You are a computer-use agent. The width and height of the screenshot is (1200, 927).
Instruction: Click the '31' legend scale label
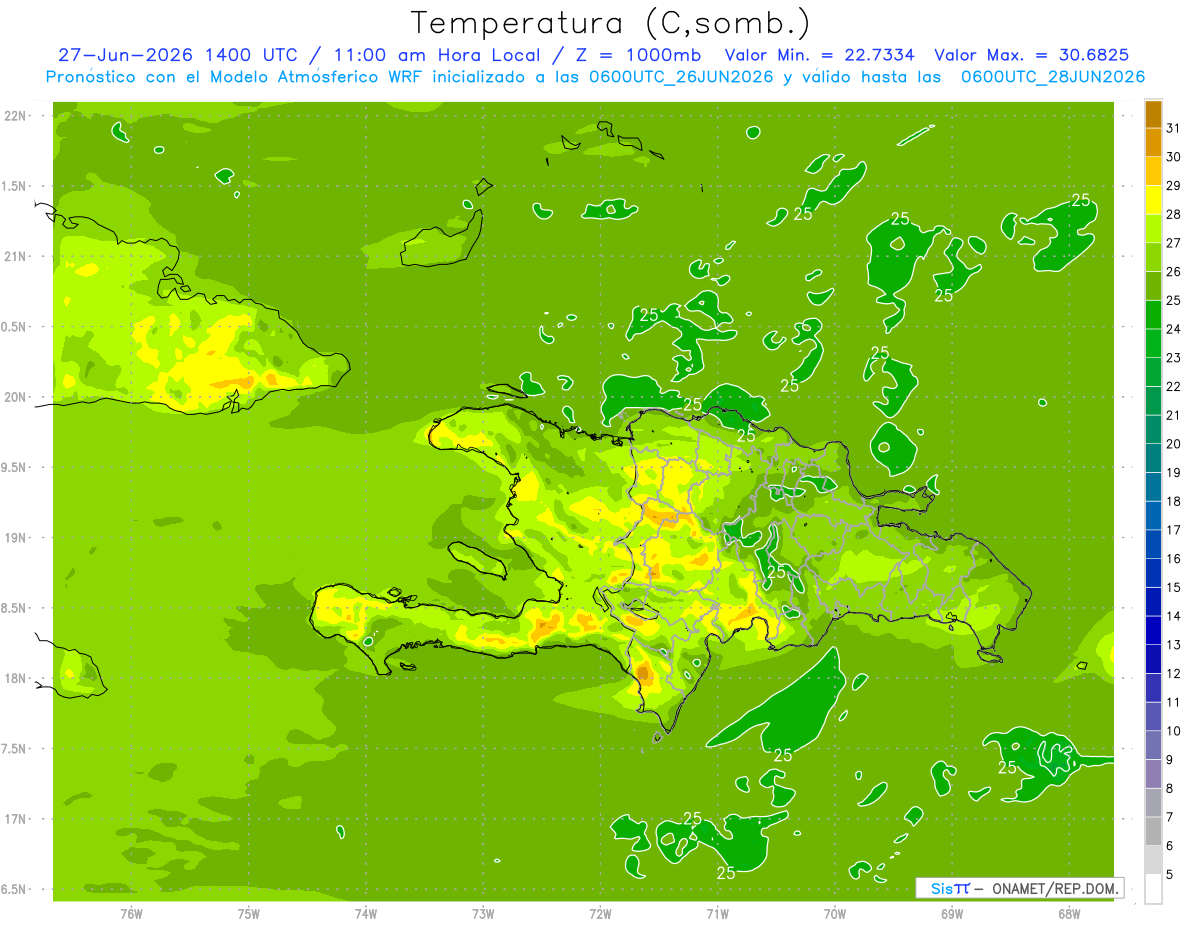click(1174, 129)
